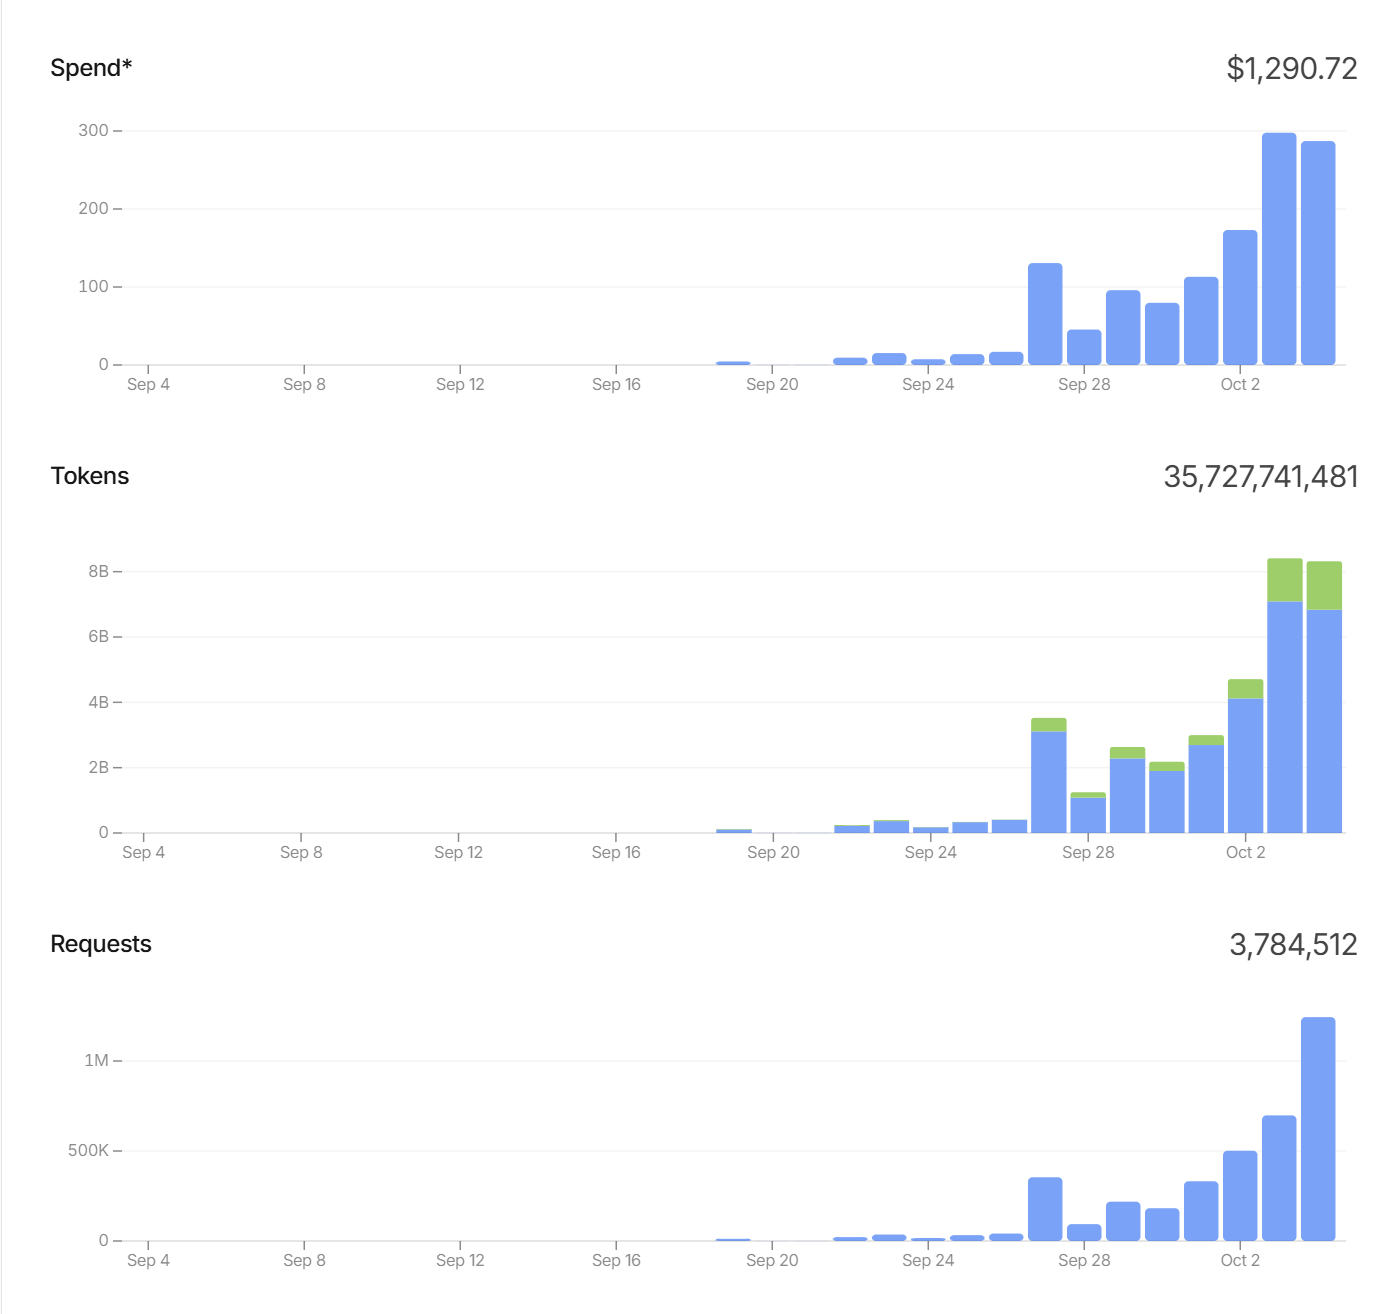Image resolution: width=1400 pixels, height=1314 pixels.
Task: Select the blue segment of the last Tokens bar
Action: [1324, 721]
